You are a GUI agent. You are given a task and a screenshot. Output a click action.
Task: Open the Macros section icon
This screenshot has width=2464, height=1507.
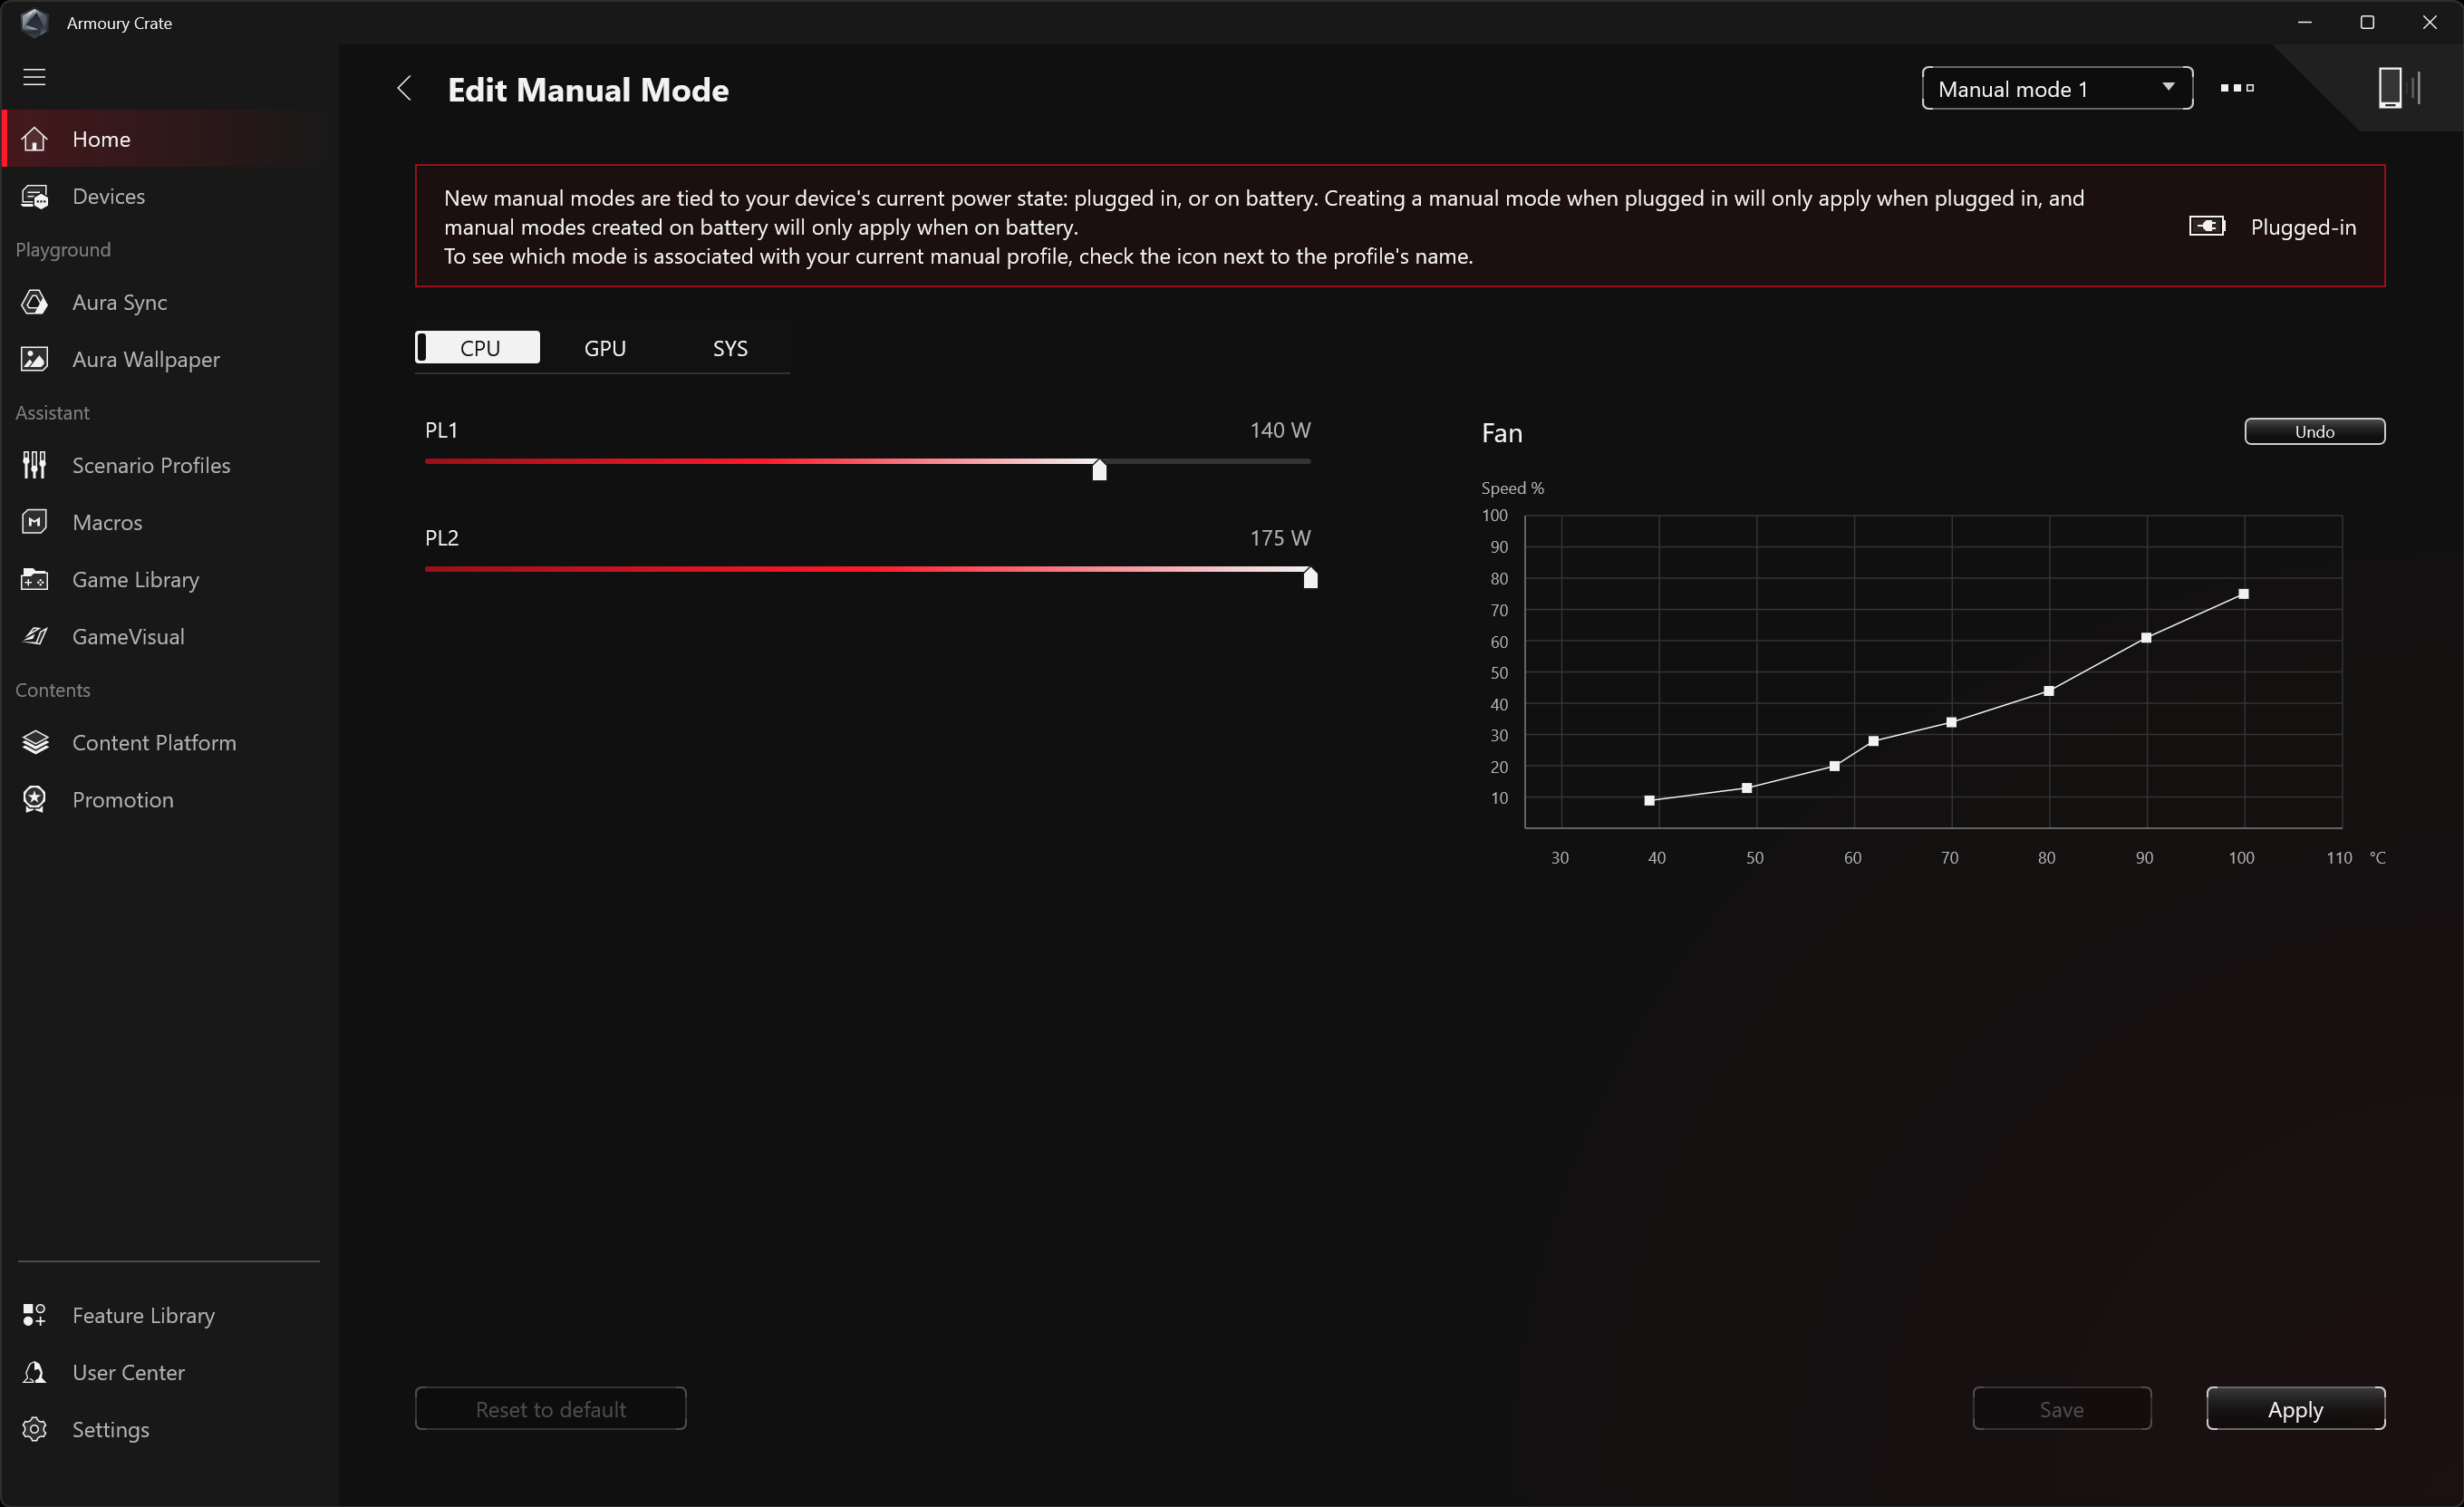point(35,522)
